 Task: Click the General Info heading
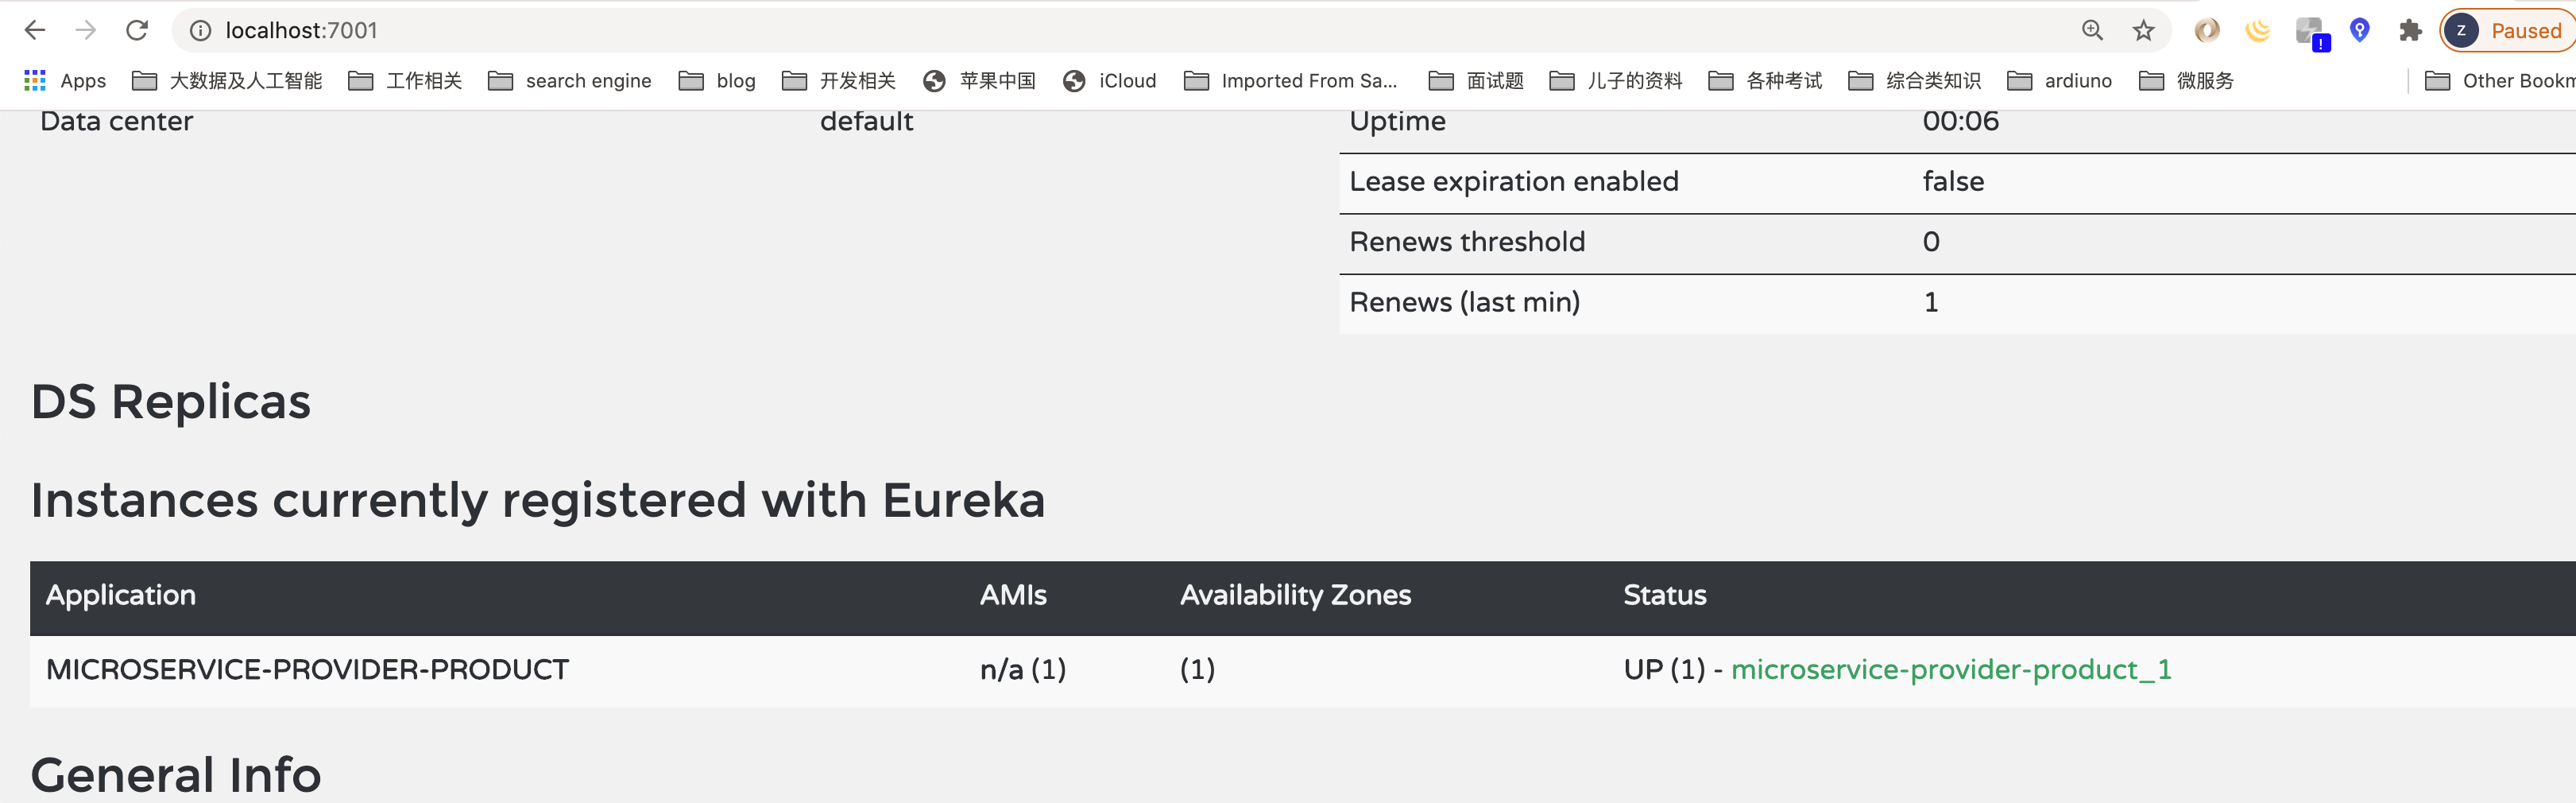[x=176, y=775]
